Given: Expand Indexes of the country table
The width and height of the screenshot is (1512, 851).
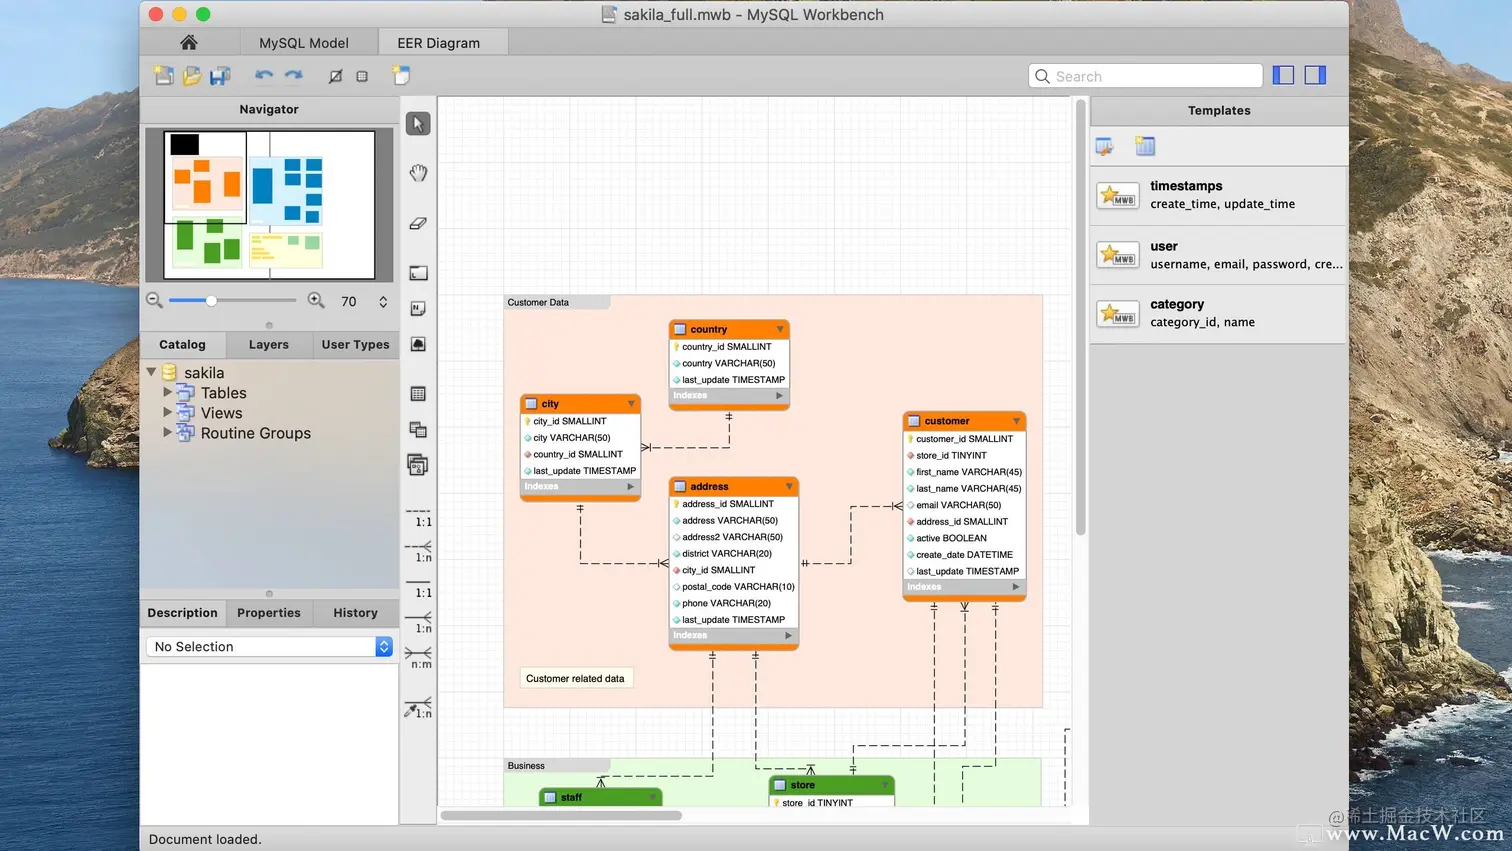Looking at the screenshot, I should pos(780,396).
